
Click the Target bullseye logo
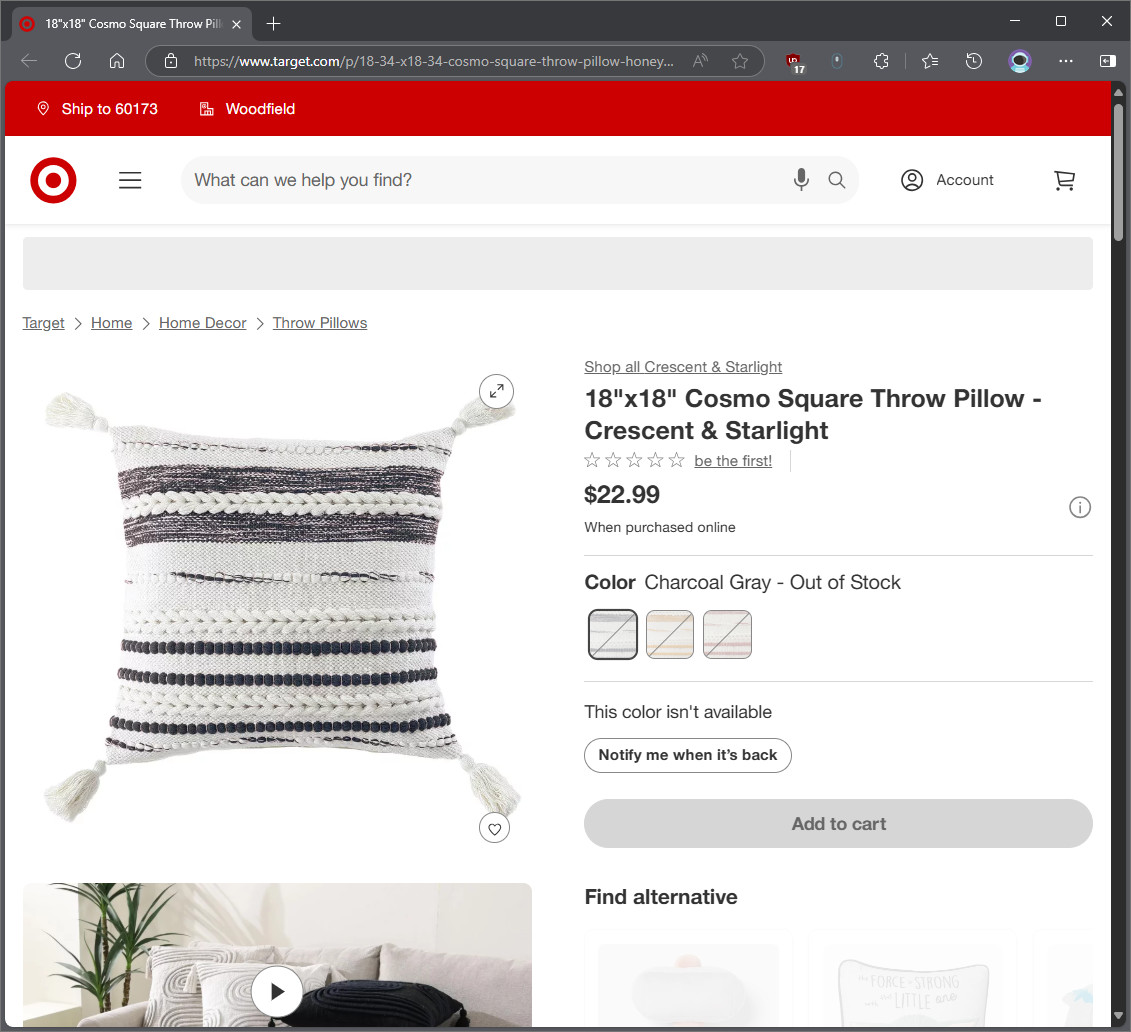pos(53,180)
